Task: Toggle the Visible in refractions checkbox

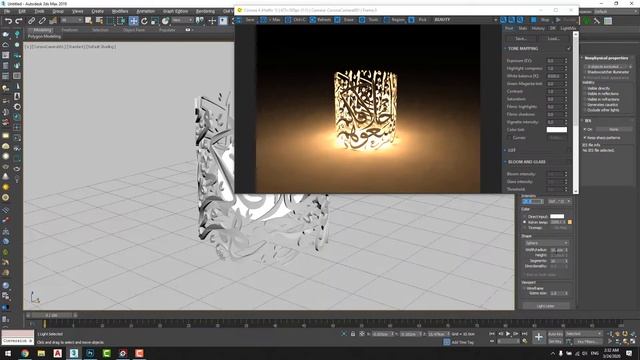Action: 585,99
